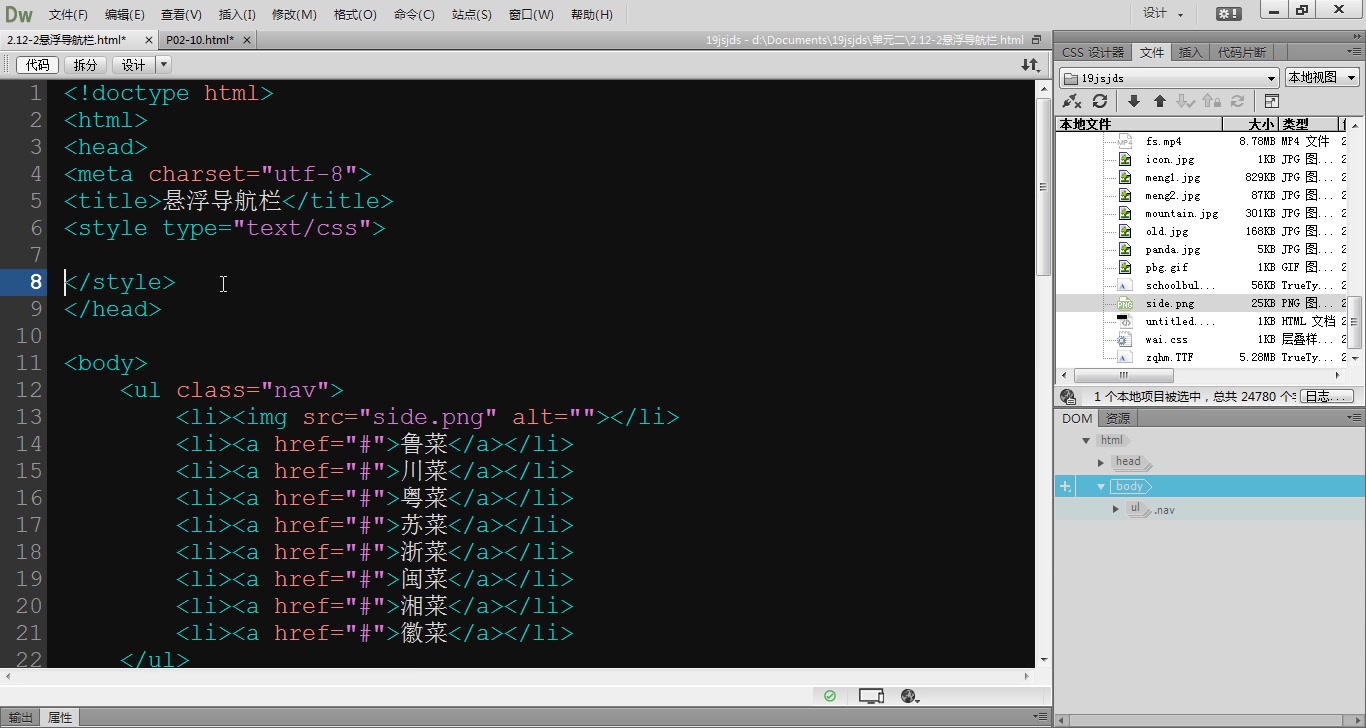The height and width of the screenshot is (728, 1366).
Task: Click line number 13 in the gutter
Action: pos(30,417)
